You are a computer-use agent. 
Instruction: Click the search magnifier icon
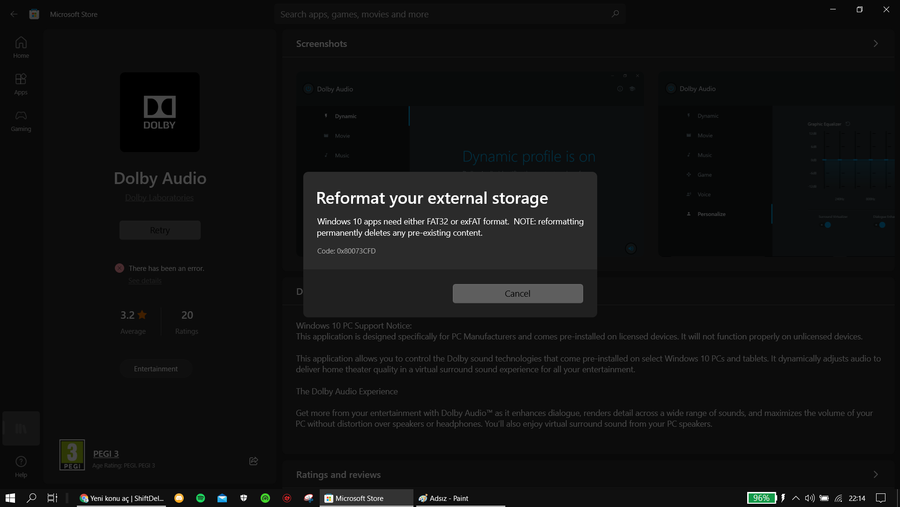click(615, 14)
